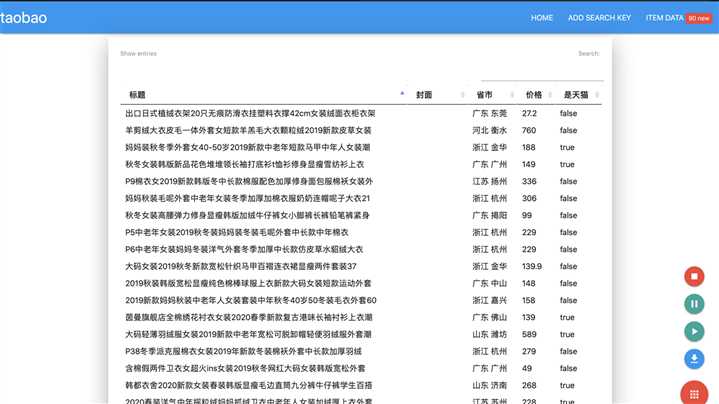This screenshot has width=719, height=404.
Task: Focus the table Search input field
Action: point(542,73)
